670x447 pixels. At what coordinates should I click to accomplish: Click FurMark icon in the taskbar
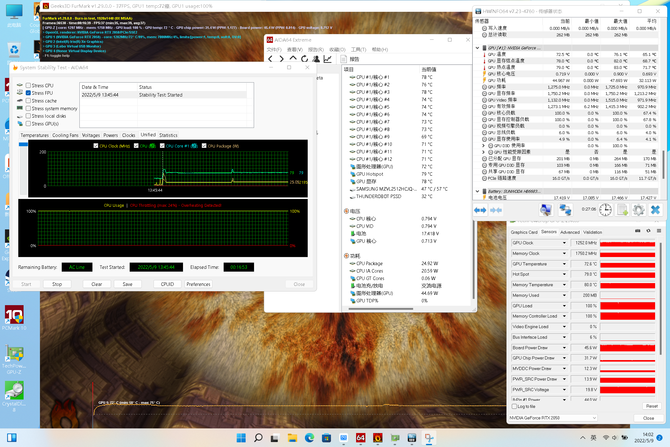click(x=378, y=438)
